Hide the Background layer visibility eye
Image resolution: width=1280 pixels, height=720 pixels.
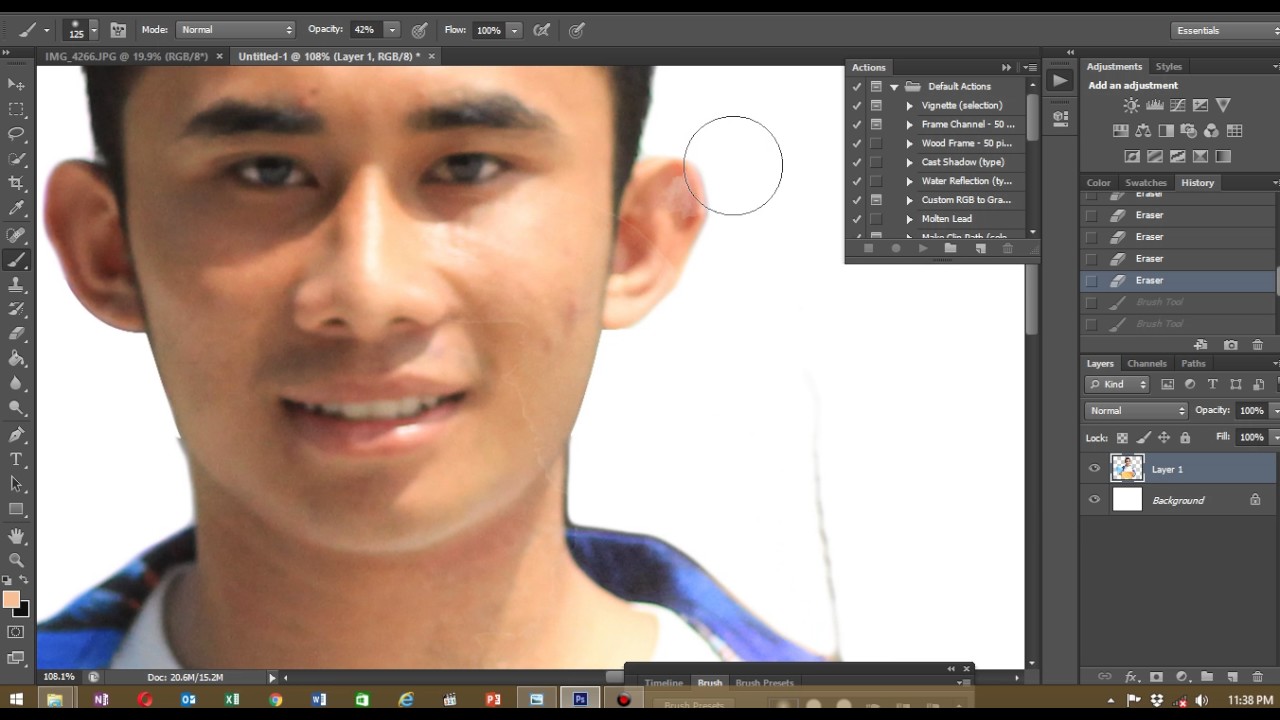click(1094, 500)
